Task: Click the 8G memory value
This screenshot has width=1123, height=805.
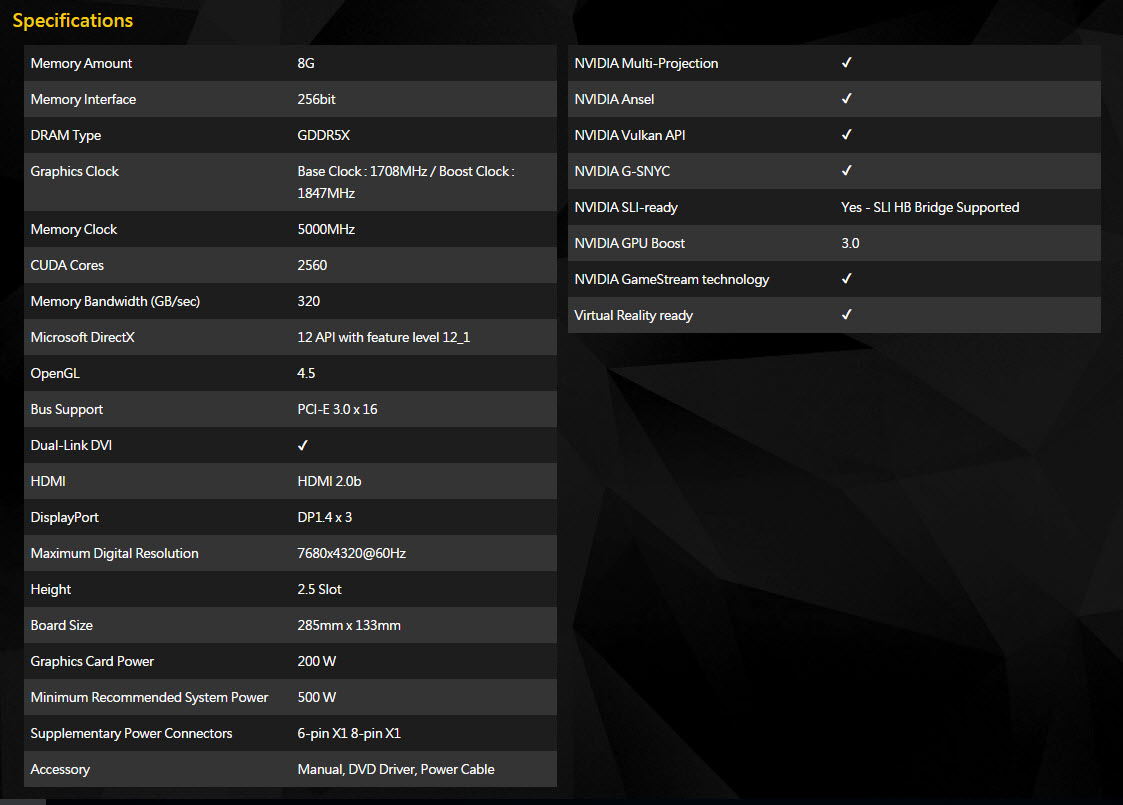Action: (306, 63)
